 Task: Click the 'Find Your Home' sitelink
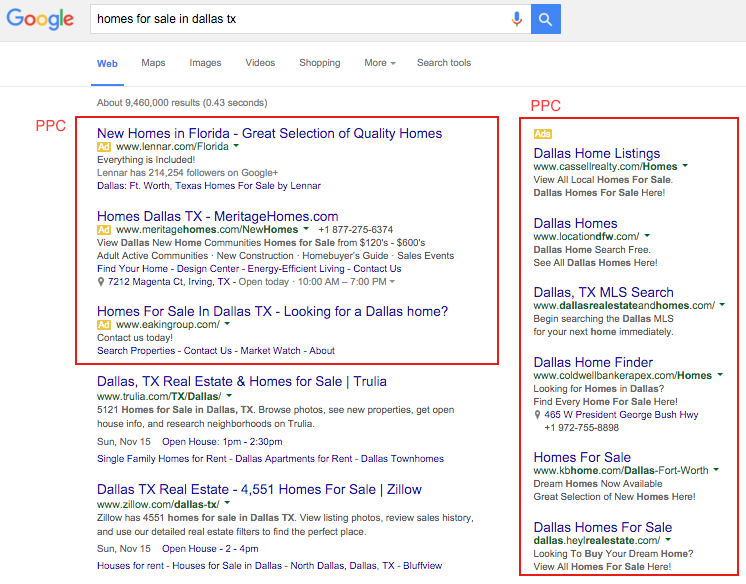[x=132, y=269]
